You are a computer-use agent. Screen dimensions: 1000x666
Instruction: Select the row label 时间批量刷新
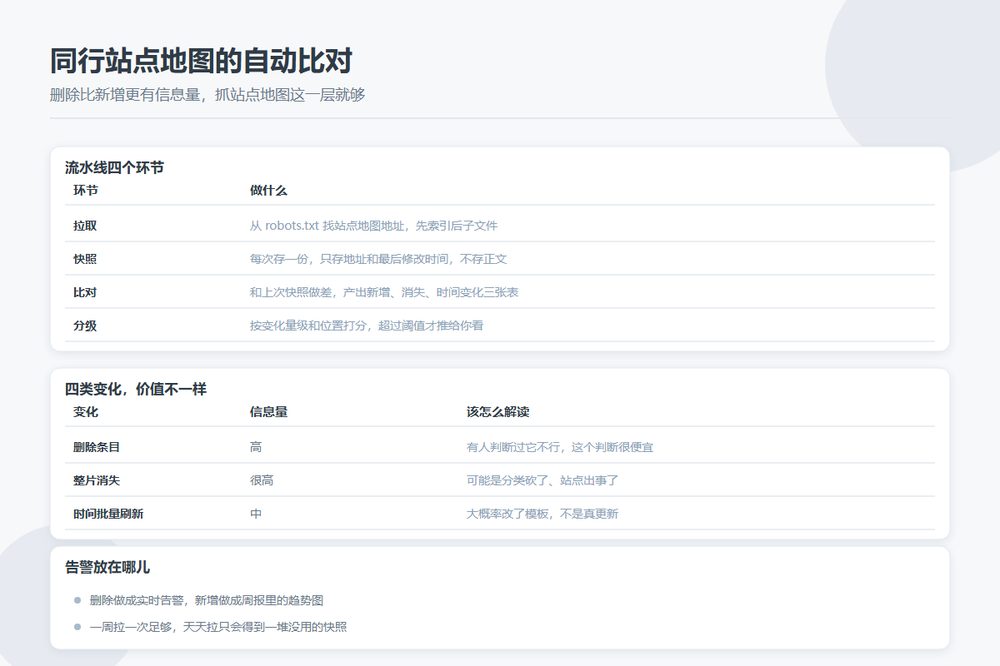coord(108,514)
